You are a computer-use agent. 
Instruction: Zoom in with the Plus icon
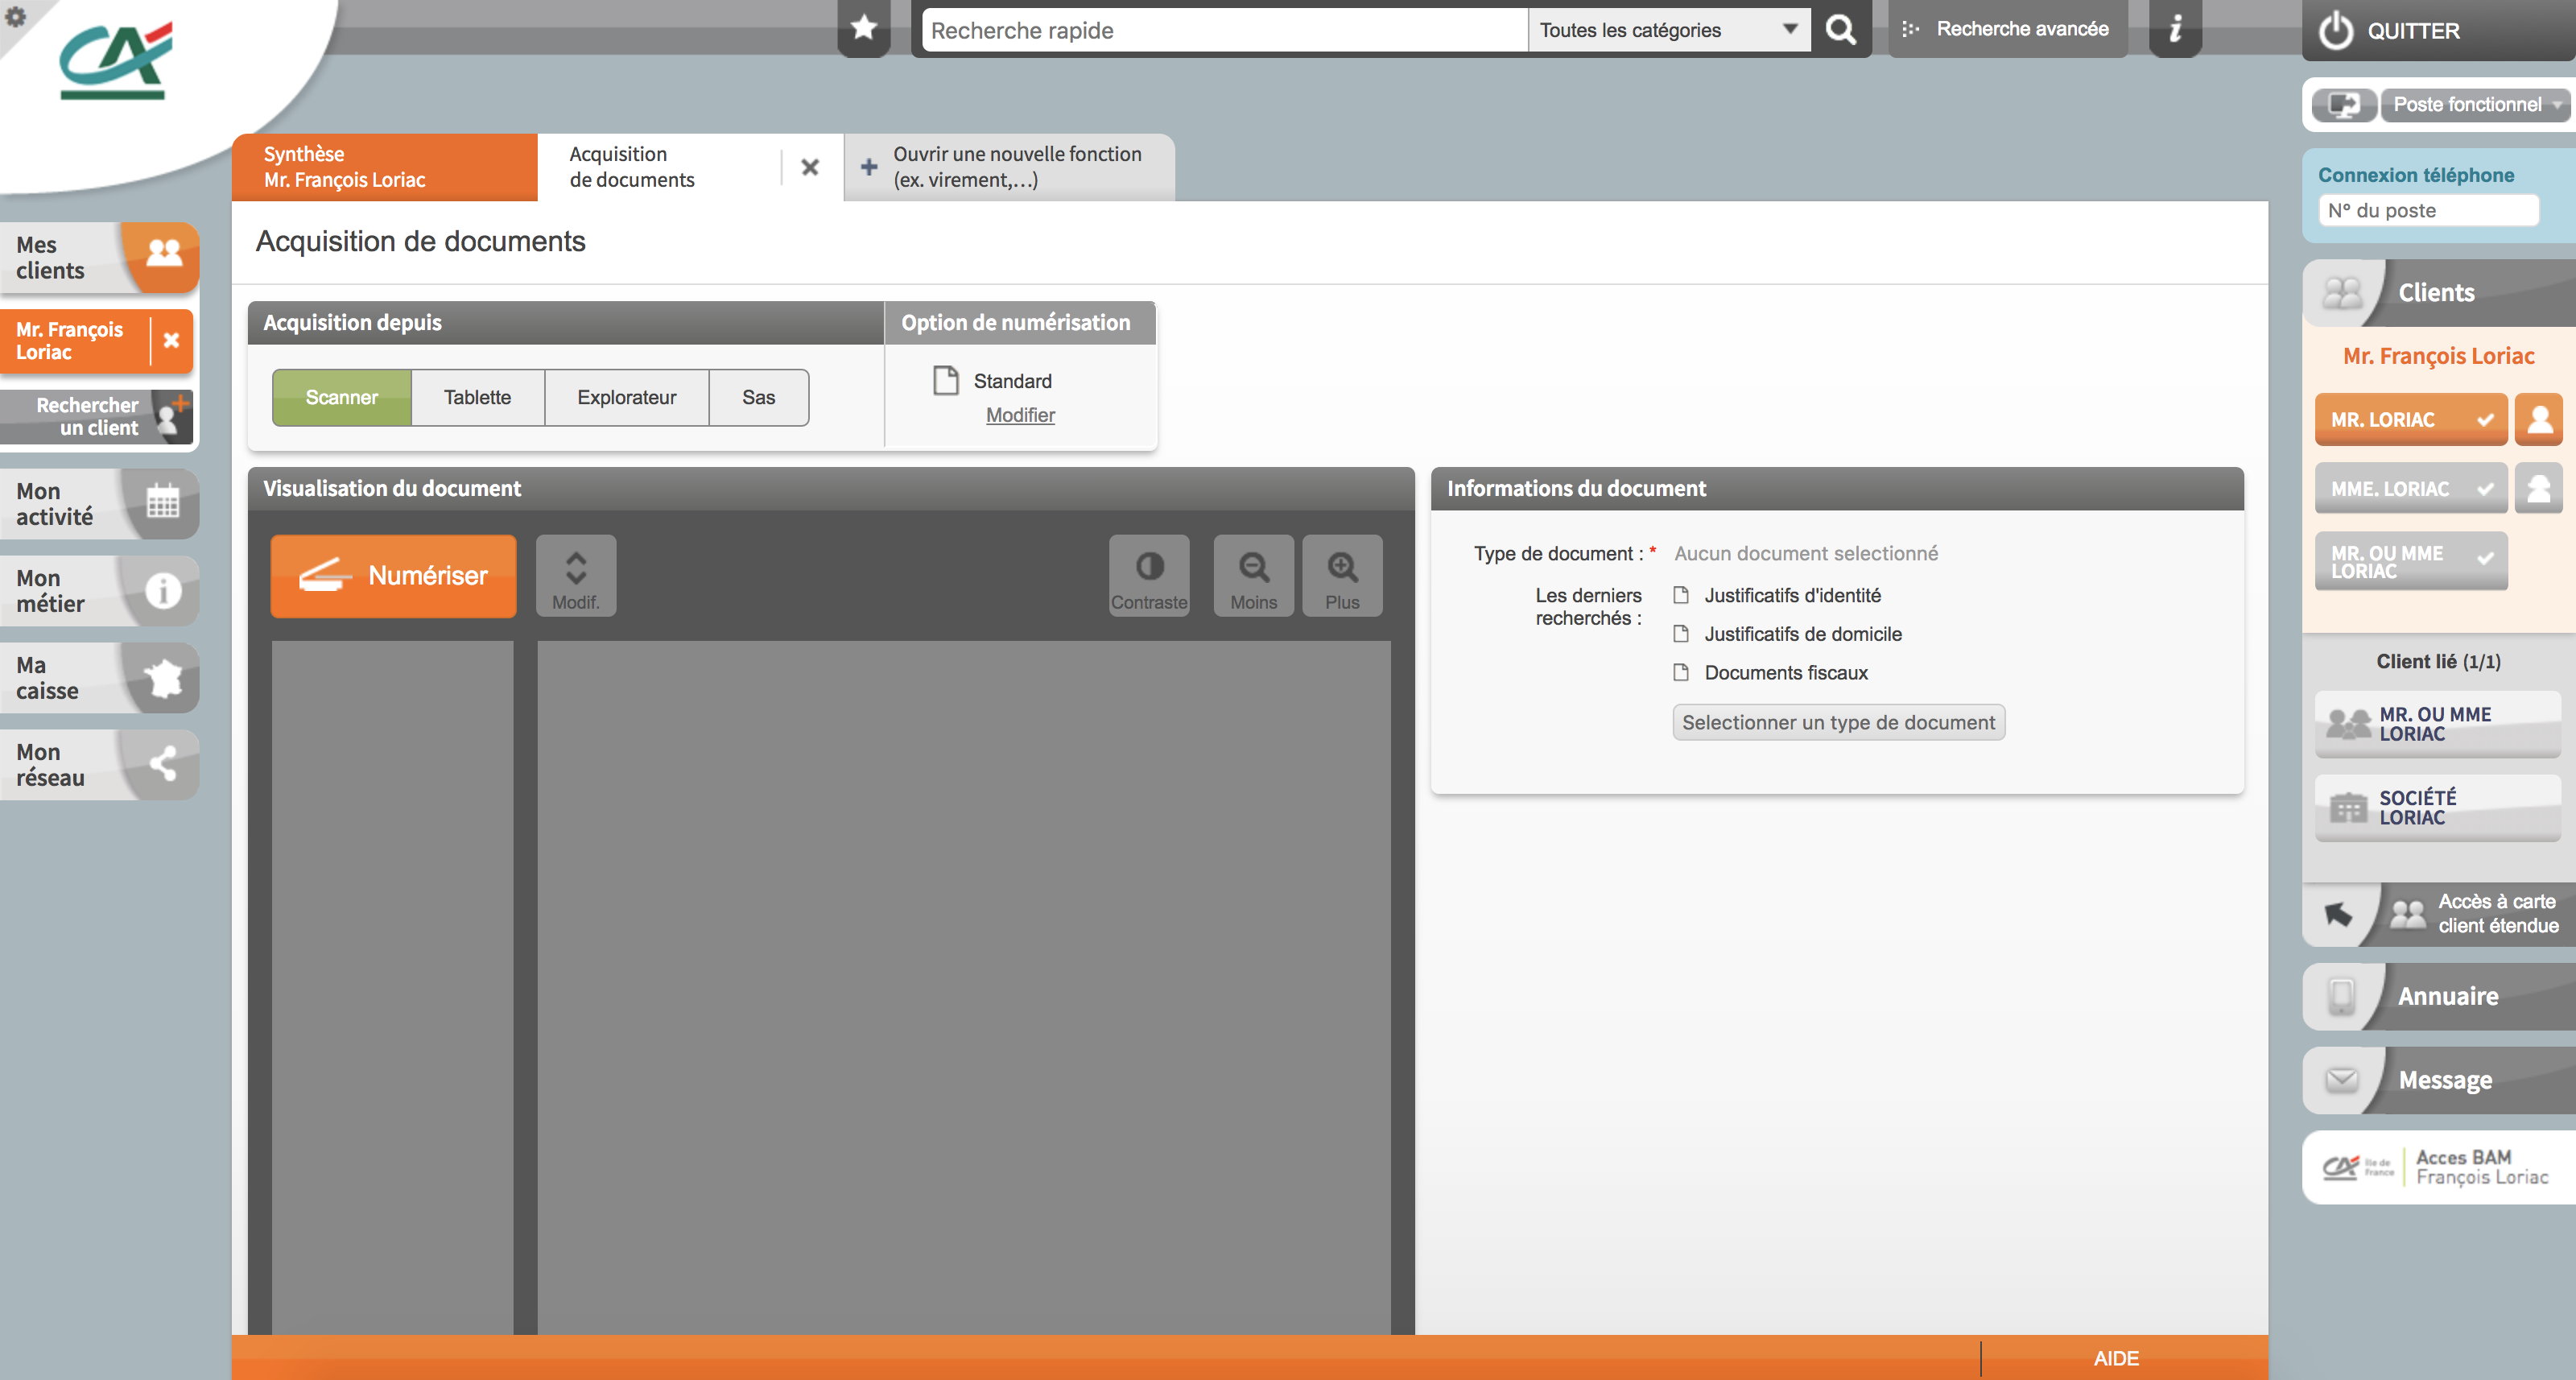coord(1342,576)
